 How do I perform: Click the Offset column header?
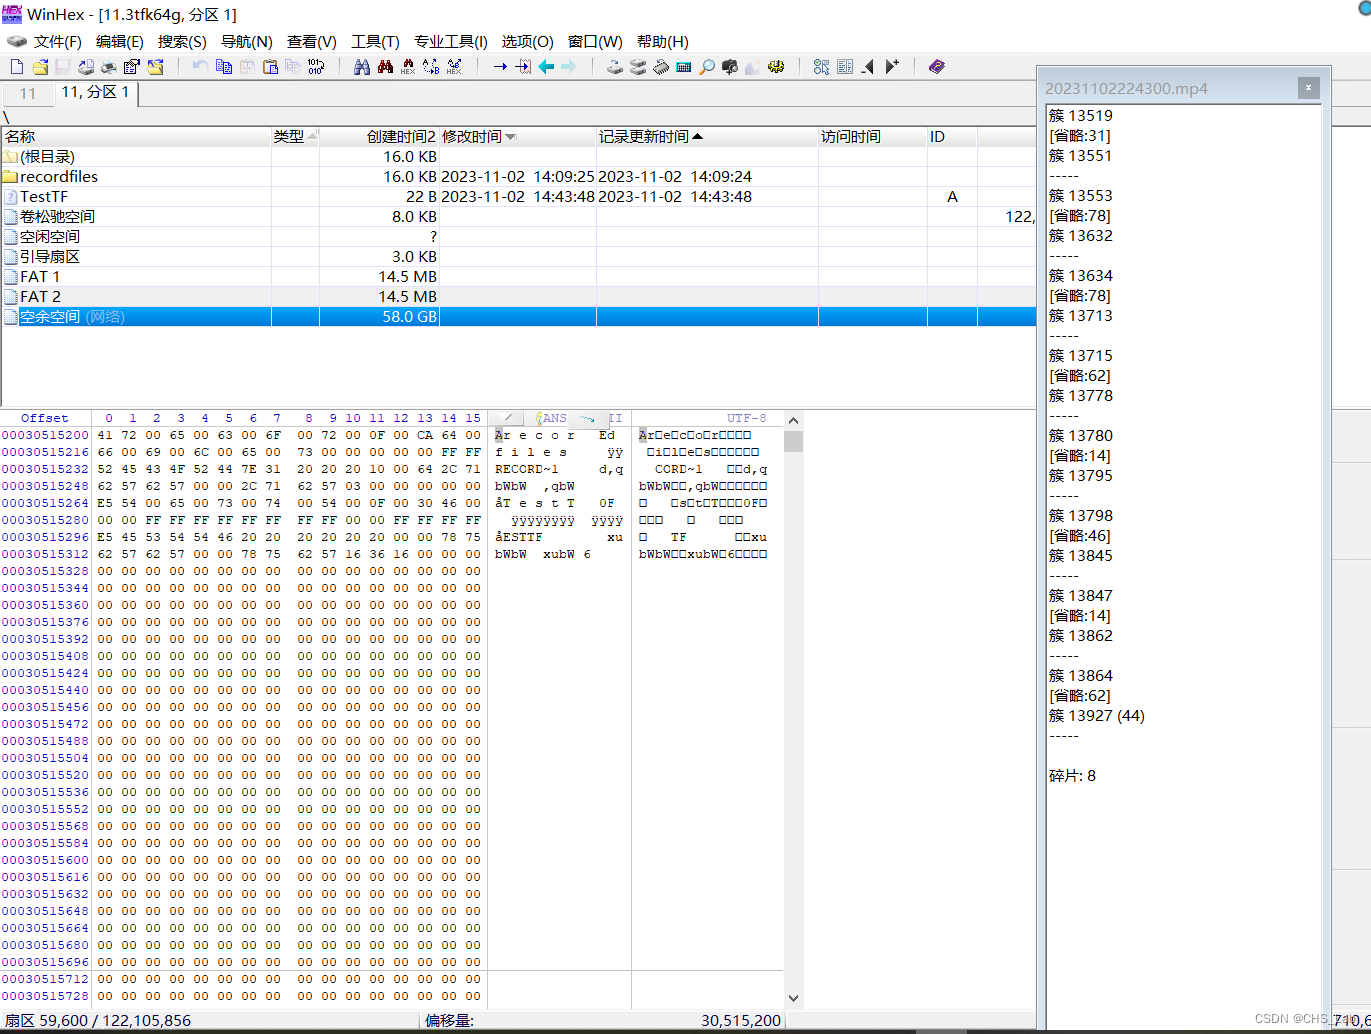coord(45,418)
